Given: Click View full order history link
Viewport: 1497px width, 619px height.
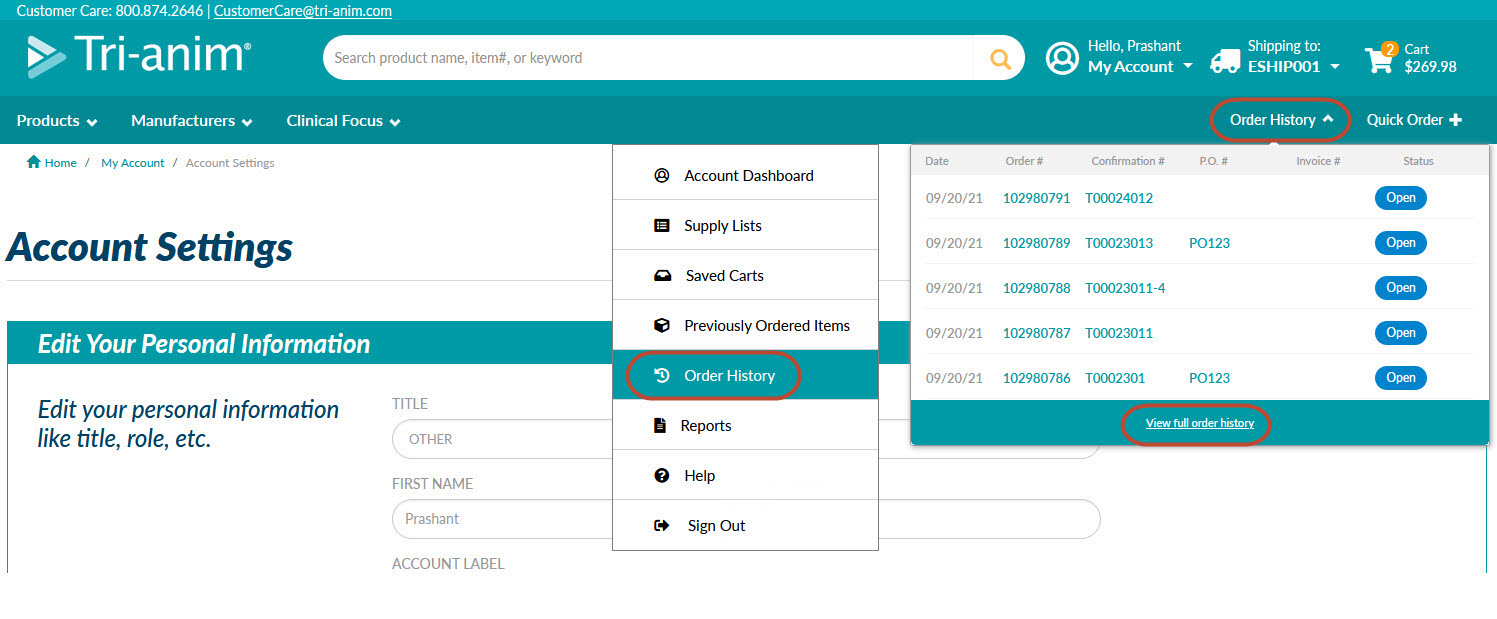Looking at the screenshot, I should (1199, 423).
